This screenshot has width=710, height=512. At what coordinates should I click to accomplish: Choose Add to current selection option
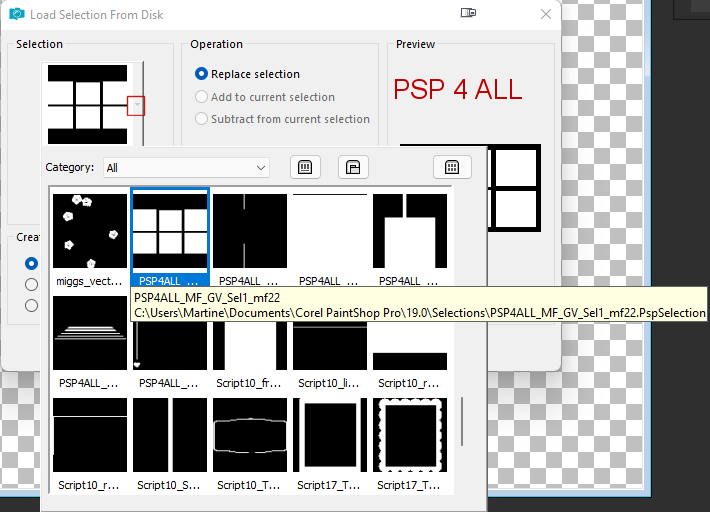click(202, 97)
